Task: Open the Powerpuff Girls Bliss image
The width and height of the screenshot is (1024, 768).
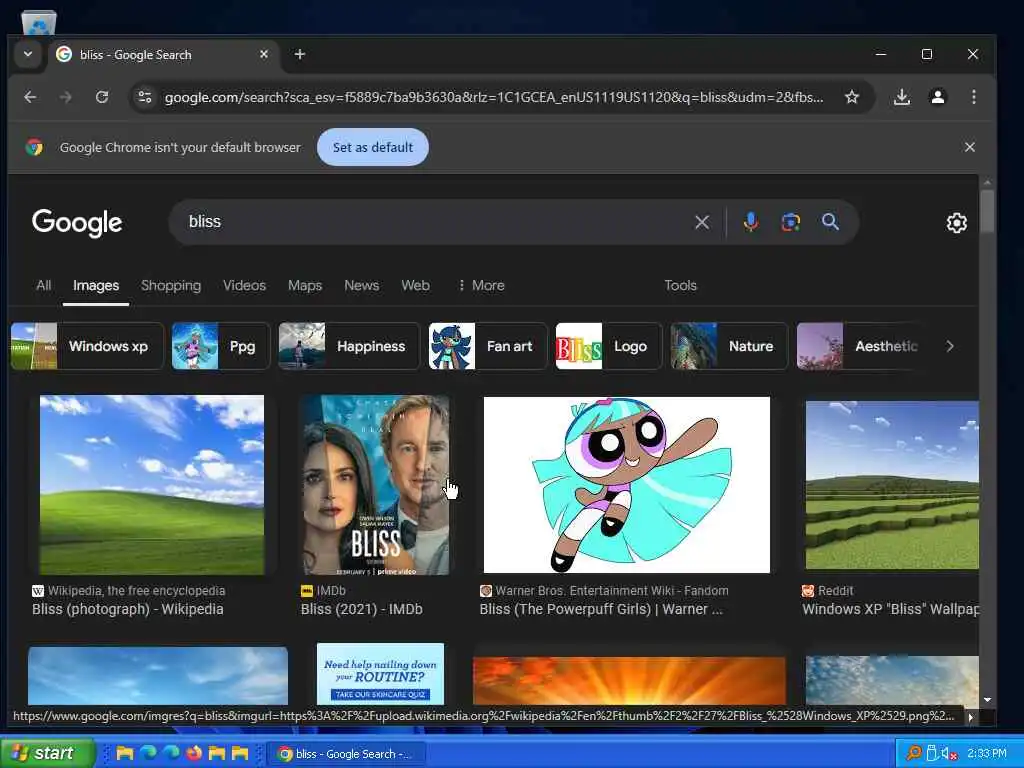Action: pos(627,485)
